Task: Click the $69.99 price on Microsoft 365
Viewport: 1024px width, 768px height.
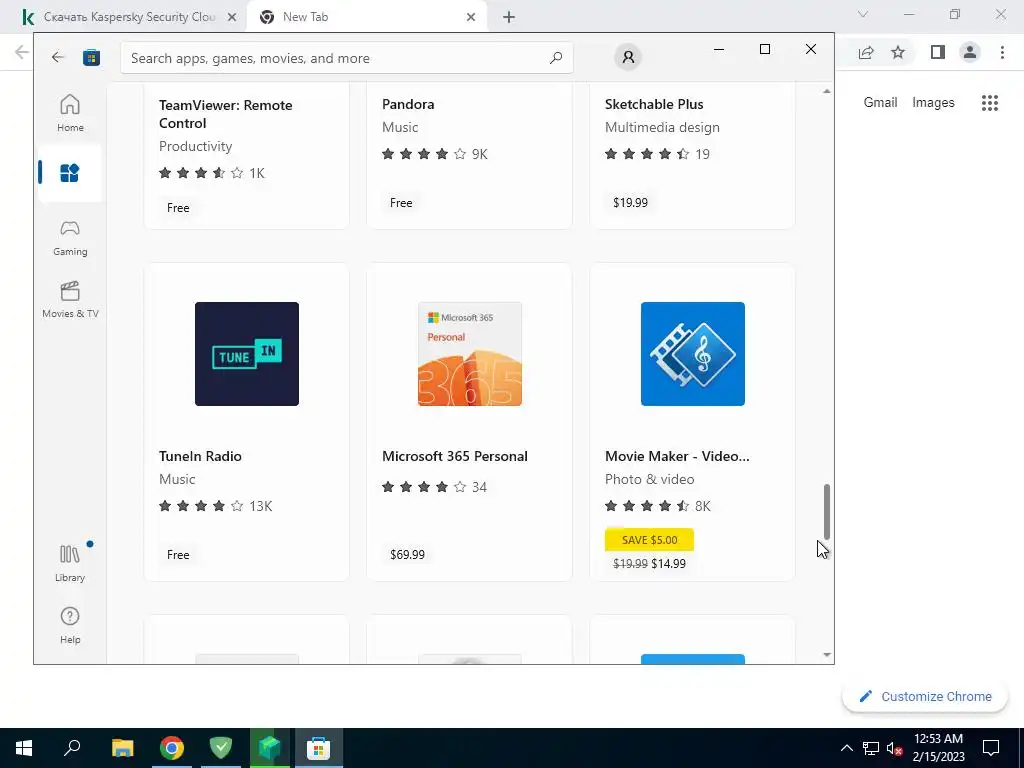Action: 407,554
